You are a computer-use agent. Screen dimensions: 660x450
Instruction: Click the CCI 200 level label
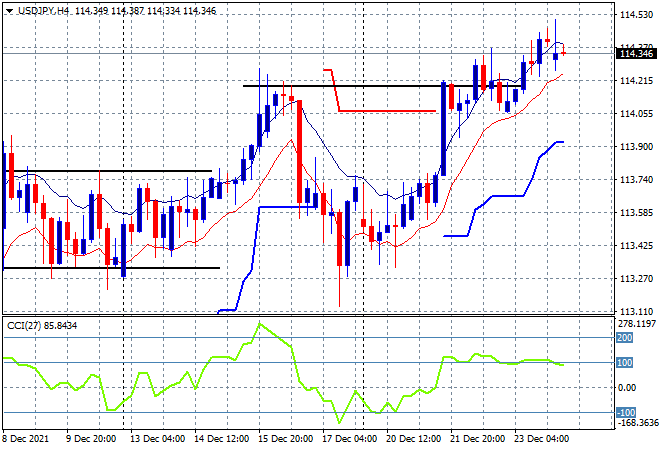[x=625, y=338]
